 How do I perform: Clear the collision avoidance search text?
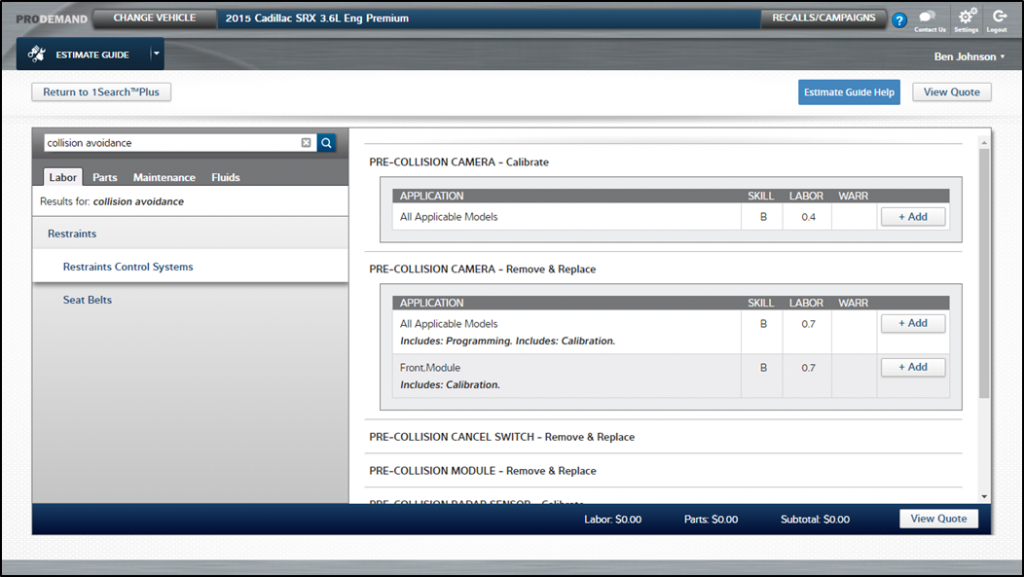coord(306,143)
